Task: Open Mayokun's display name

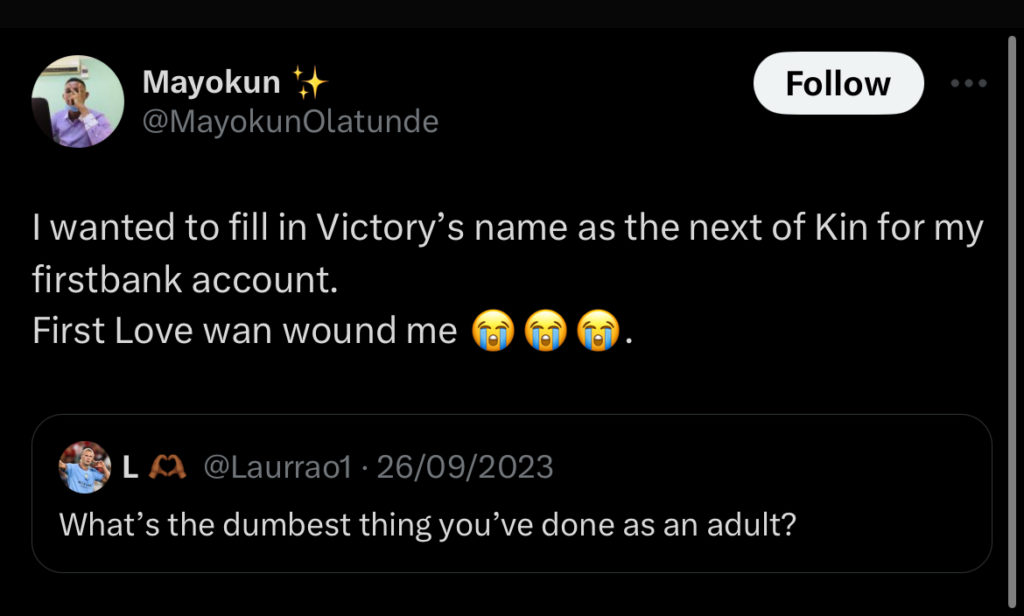Action: (x=214, y=81)
